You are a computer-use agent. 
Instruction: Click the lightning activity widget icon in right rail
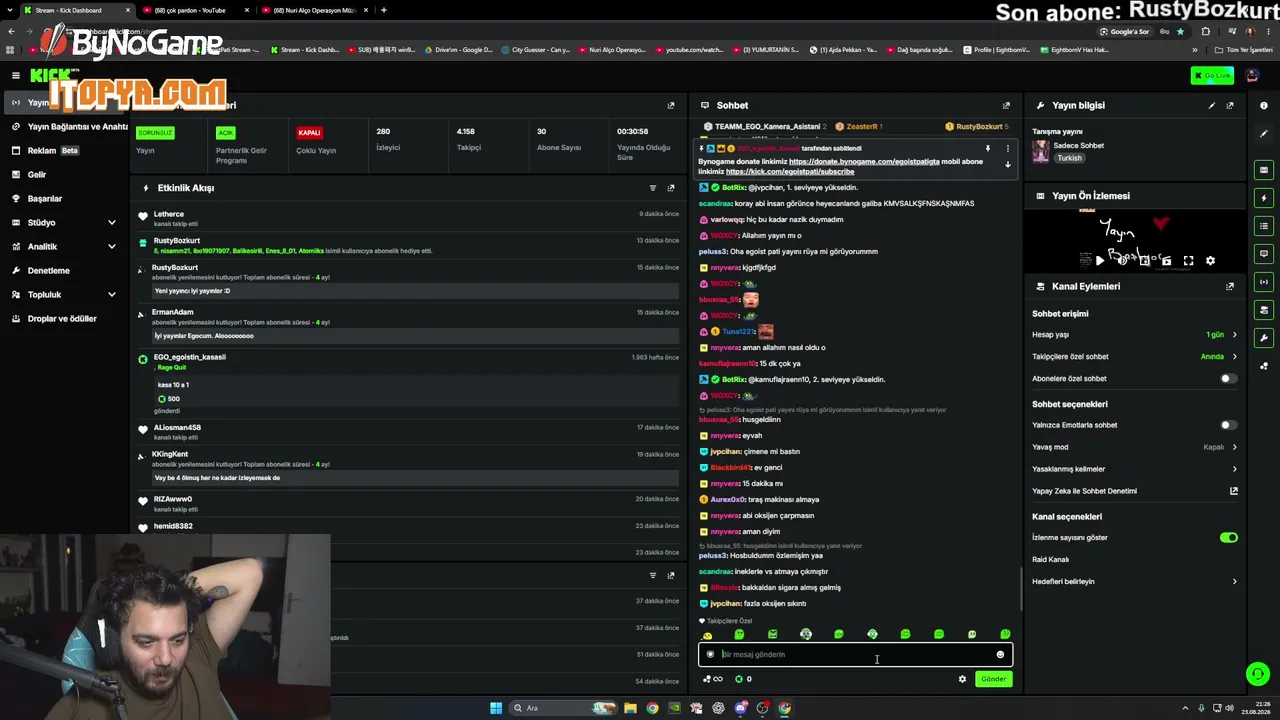[x=1264, y=198]
